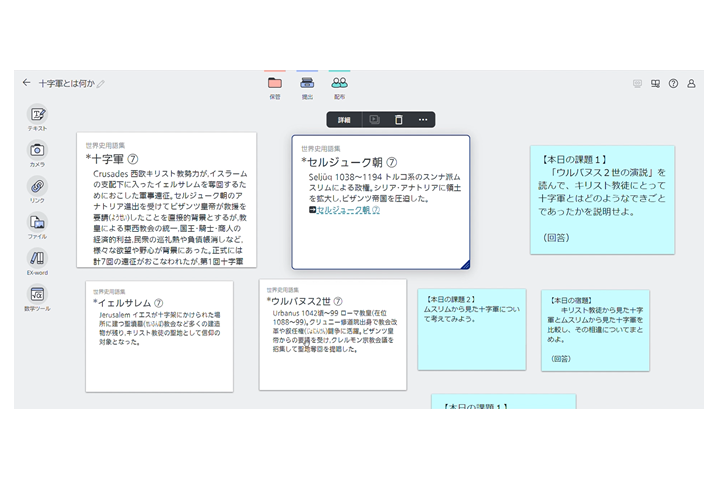721x480 pixels.
Task: Select the リンク link tool
Action: 37,186
